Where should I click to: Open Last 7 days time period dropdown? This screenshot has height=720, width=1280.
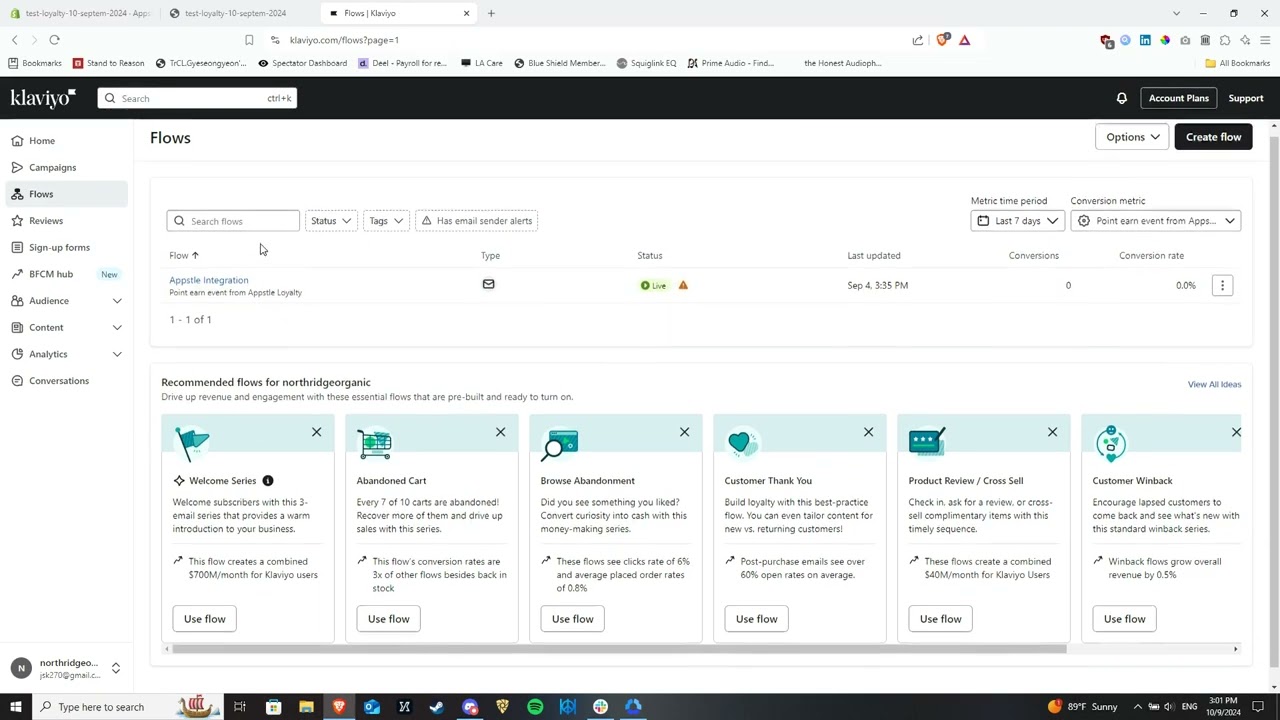(1017, 221)
